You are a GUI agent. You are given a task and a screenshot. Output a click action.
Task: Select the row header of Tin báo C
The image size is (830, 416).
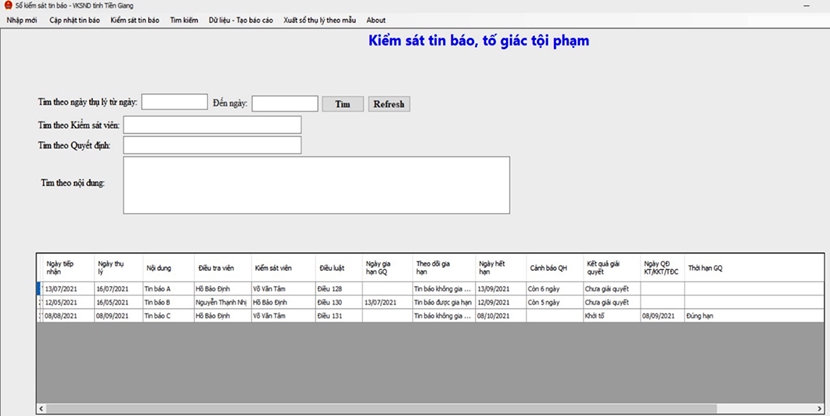(x=40, y=315)
